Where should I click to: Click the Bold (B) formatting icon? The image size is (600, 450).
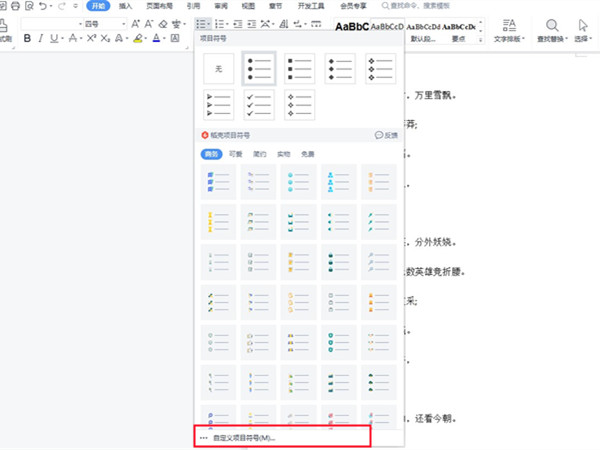(27, 39)
